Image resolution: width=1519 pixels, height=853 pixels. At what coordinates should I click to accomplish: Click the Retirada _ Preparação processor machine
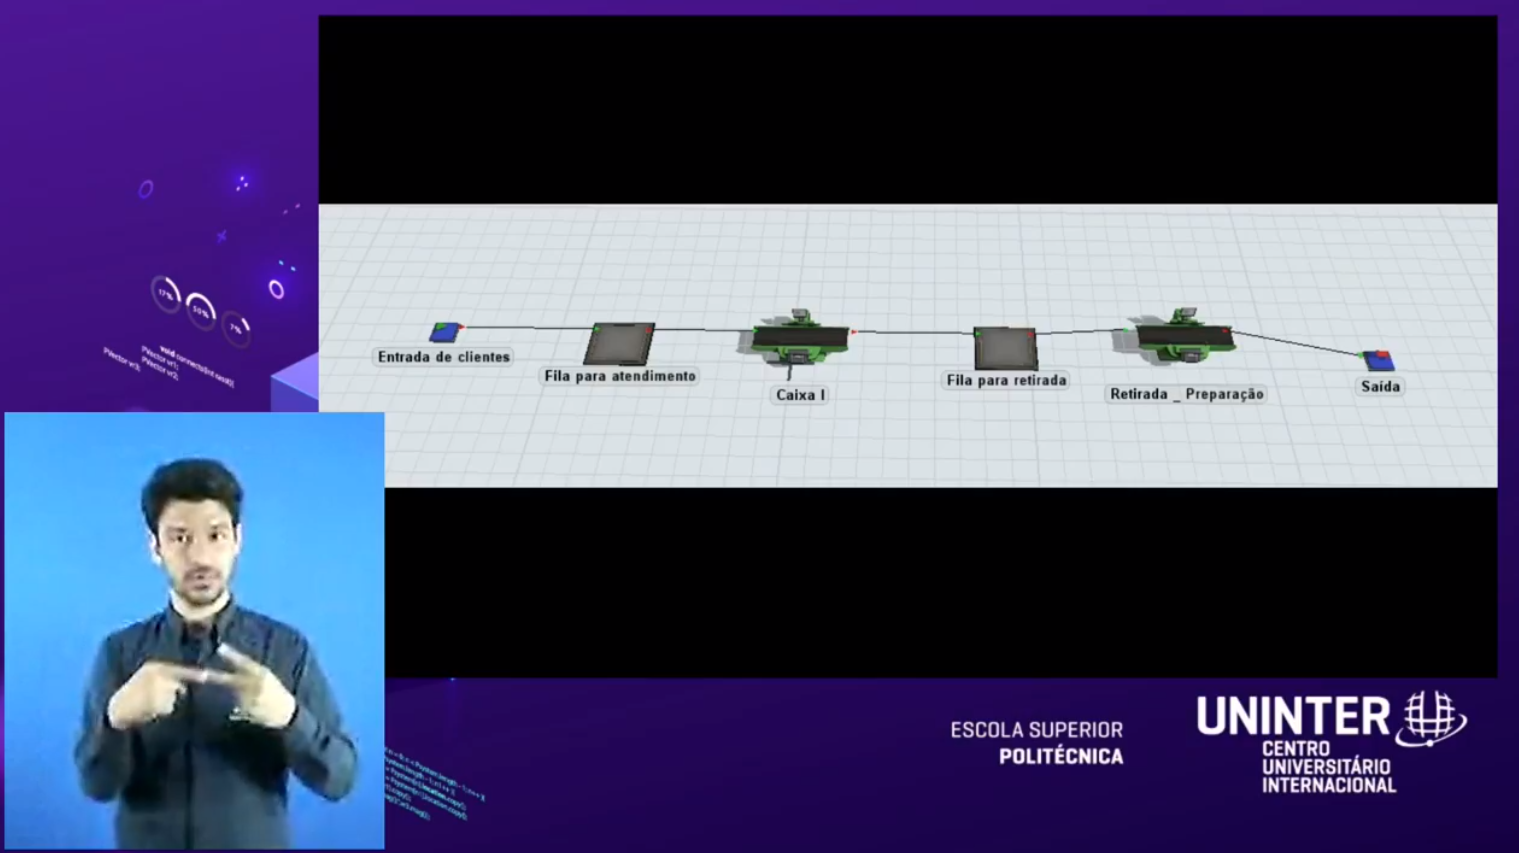(1185, 337)
